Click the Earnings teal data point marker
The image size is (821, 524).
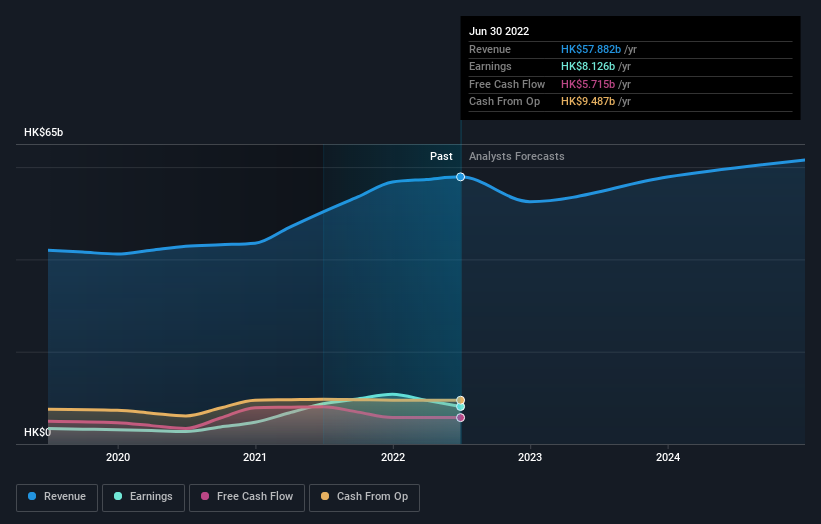(x=460, y=407)
